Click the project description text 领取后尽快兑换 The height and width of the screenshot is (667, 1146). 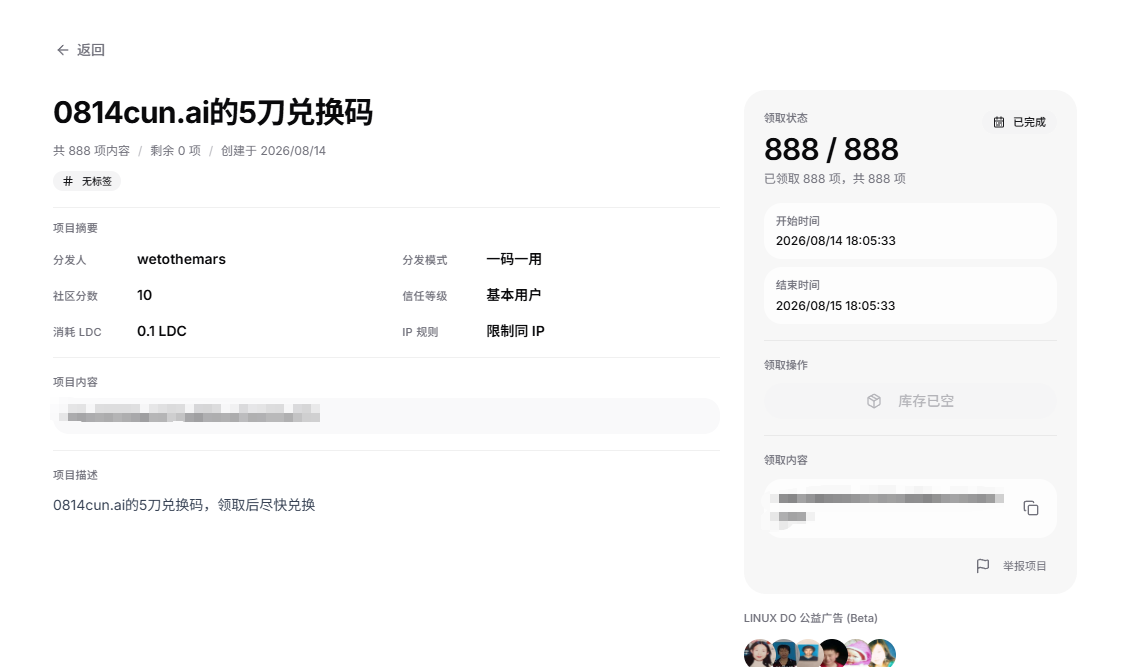coord(266,505)
